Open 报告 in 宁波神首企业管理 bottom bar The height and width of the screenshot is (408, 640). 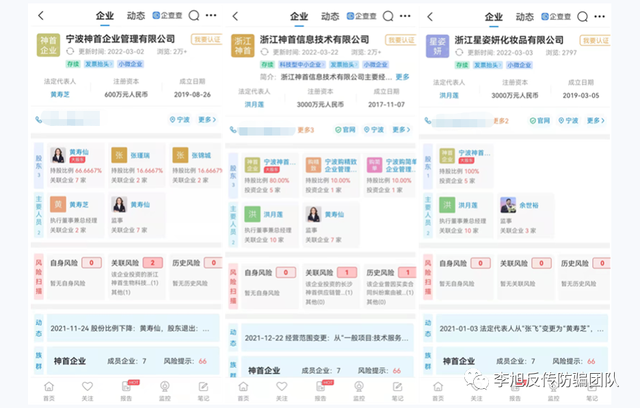[x=127, y=391]
